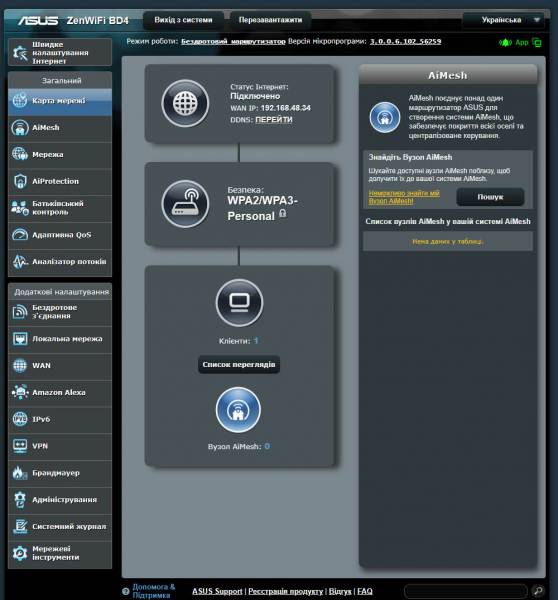This screenshot has height=600, width=558.
Task: Select the Карта мережі menu item
Action: 60,101
